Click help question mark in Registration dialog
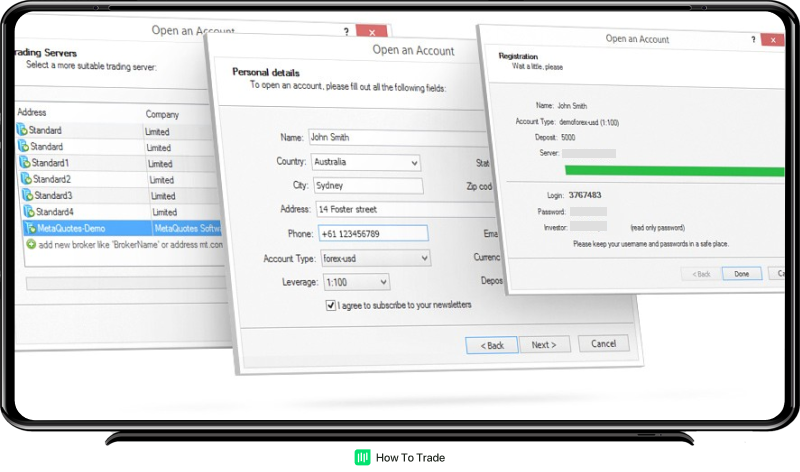 [x=752, y=39]
